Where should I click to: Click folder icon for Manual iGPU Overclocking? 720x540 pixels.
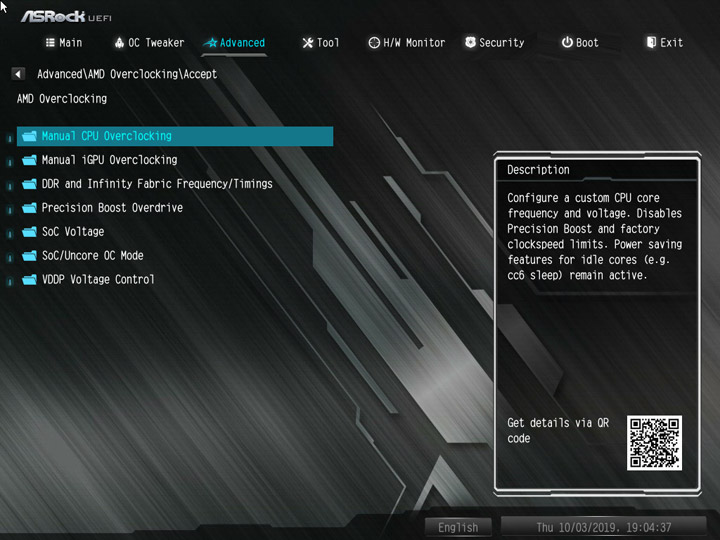pos(29,160)
